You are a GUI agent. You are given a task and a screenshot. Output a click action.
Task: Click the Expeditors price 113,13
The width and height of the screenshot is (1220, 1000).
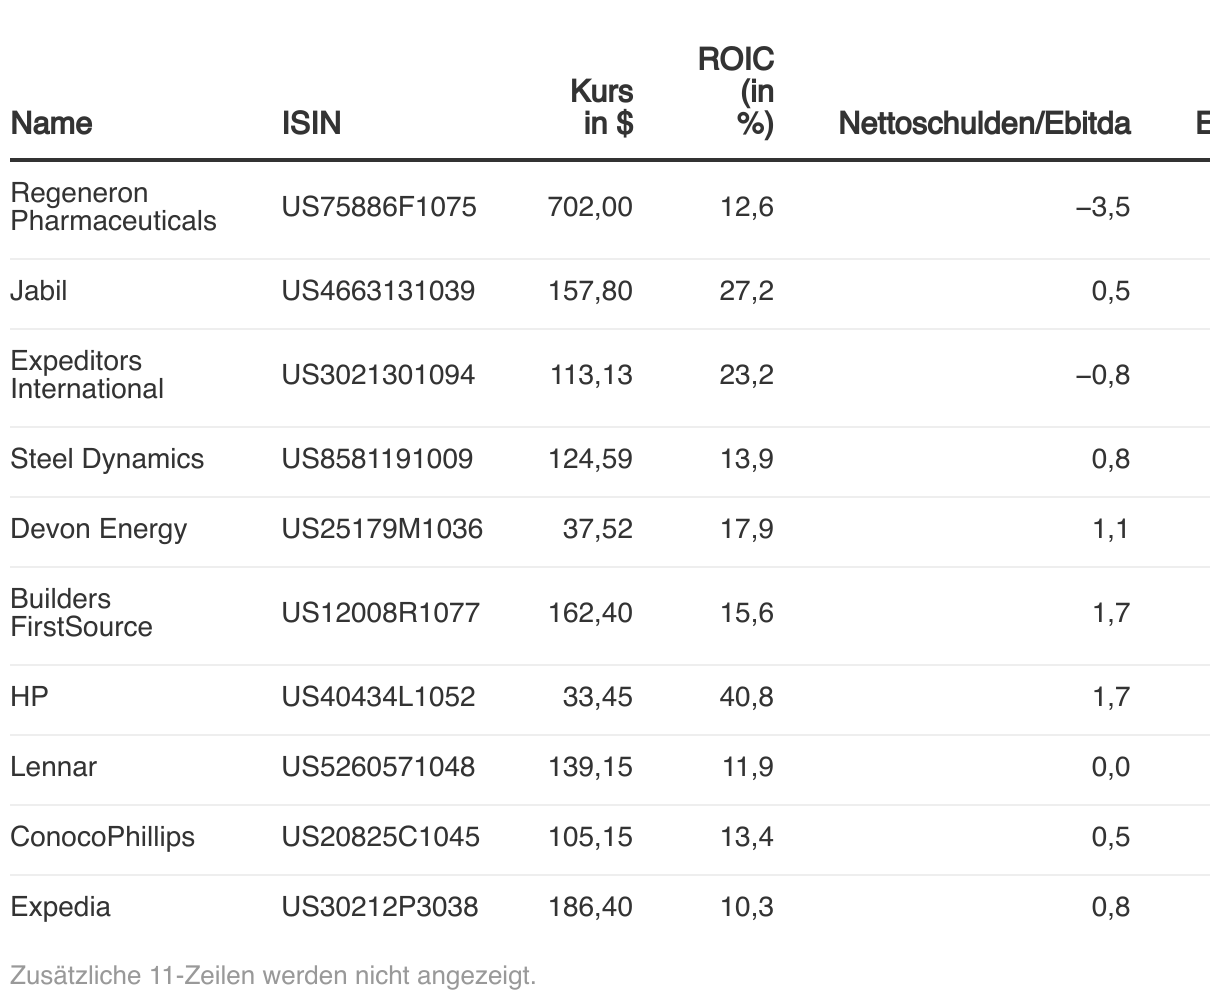pos(591,375)
